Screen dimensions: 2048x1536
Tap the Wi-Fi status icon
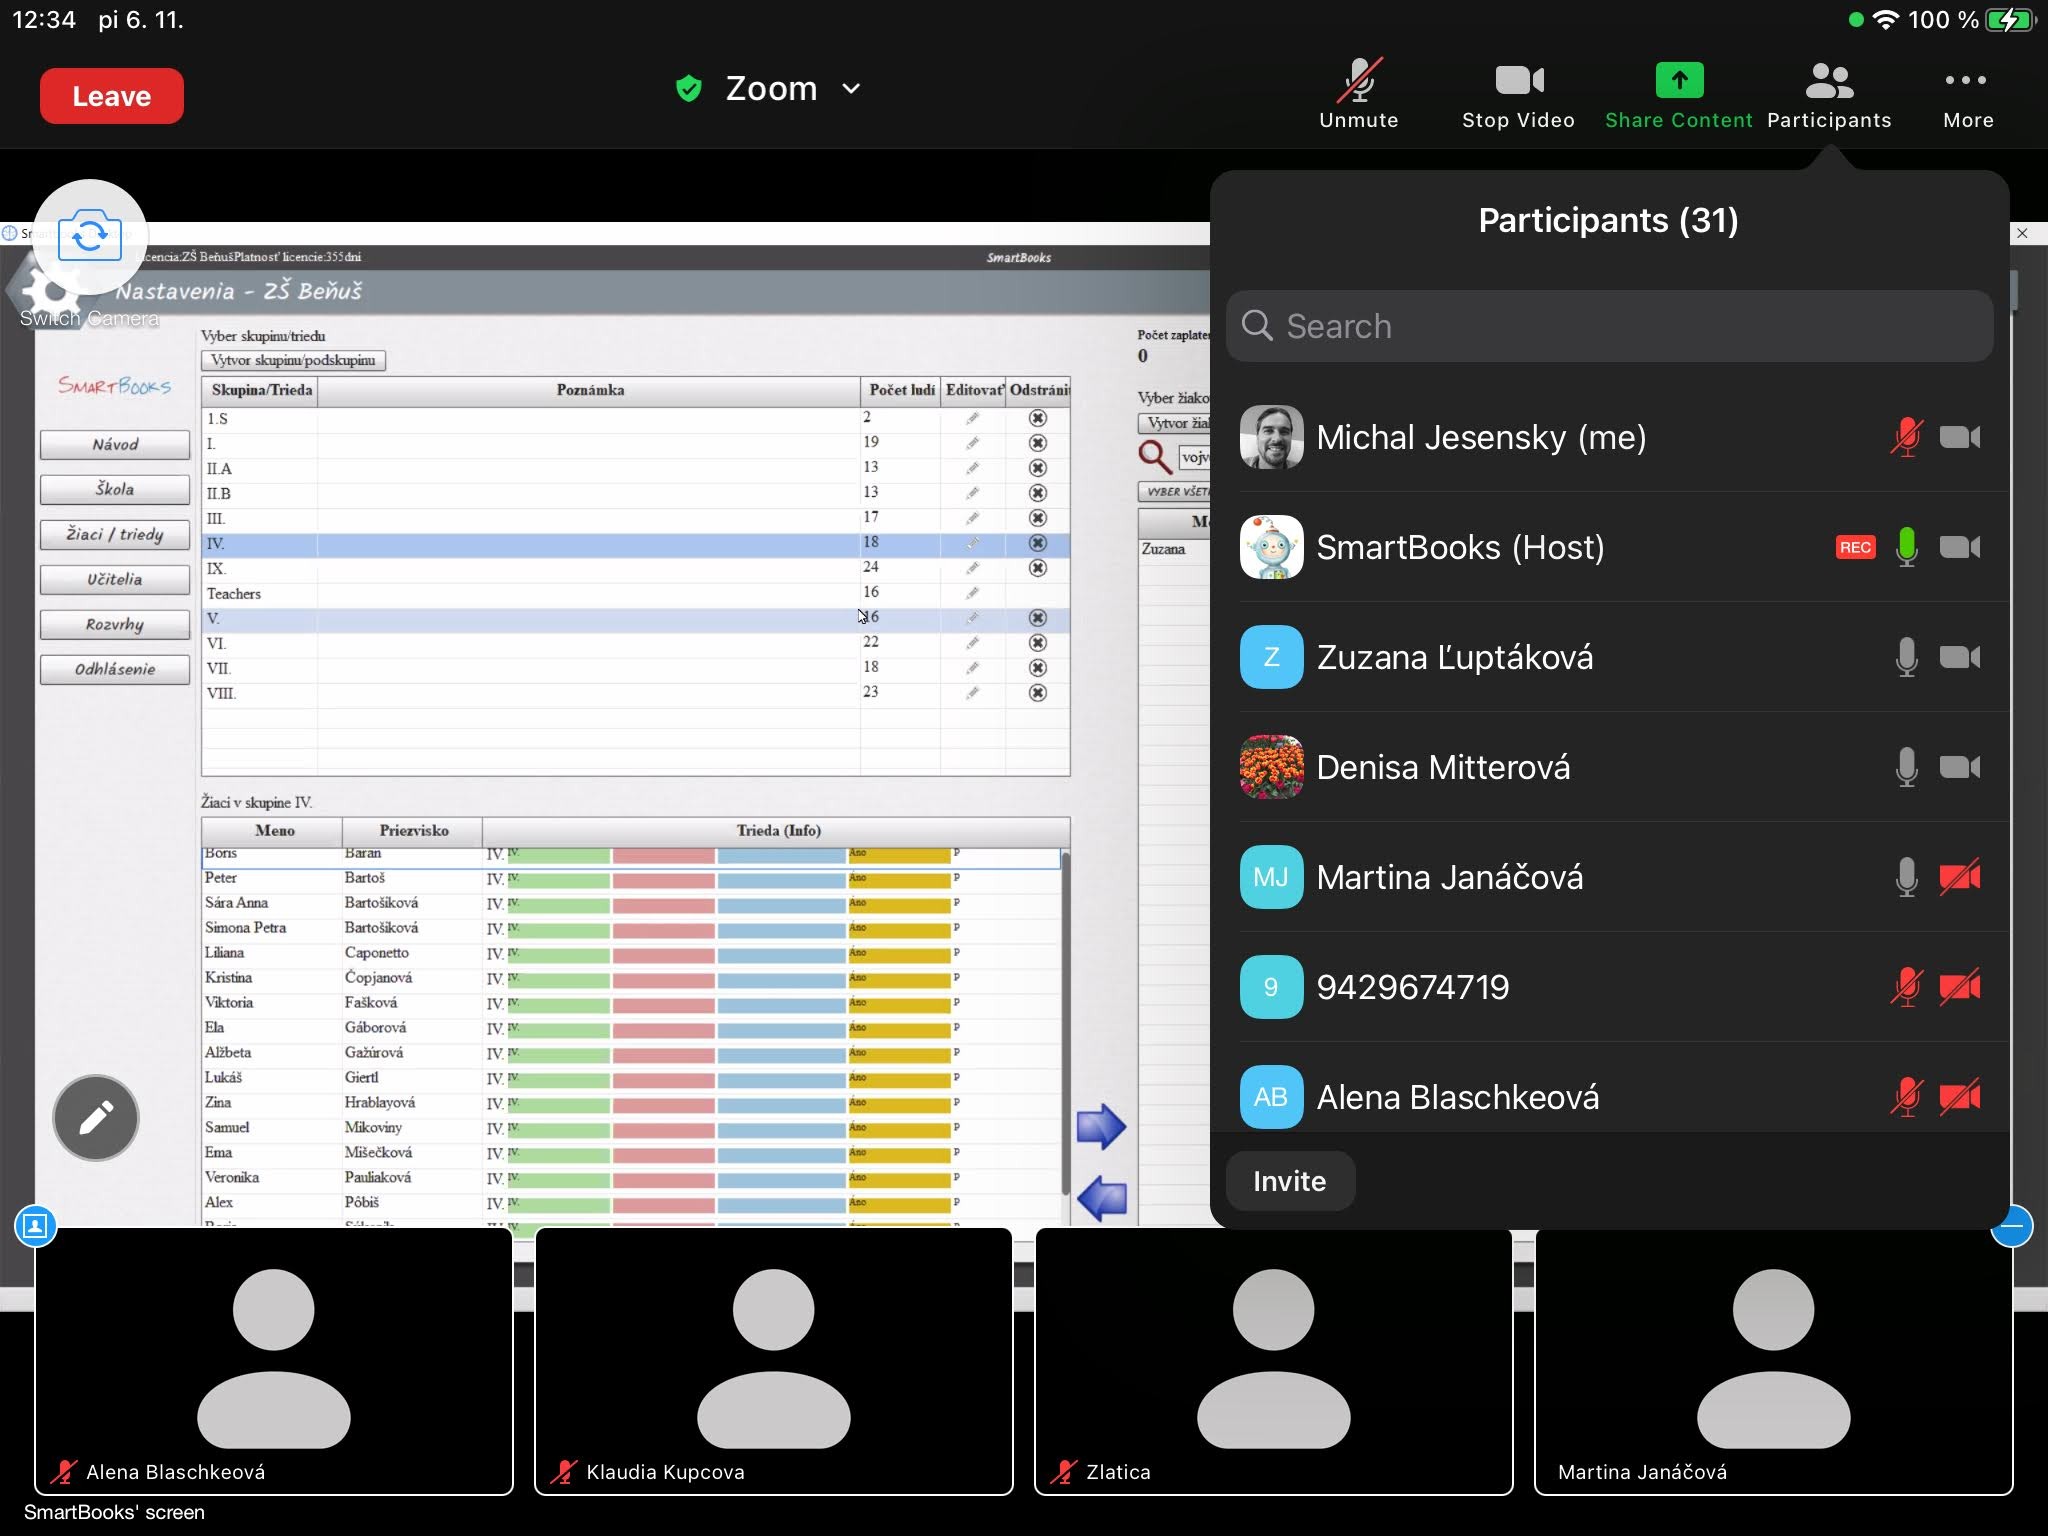(1885, 20)
